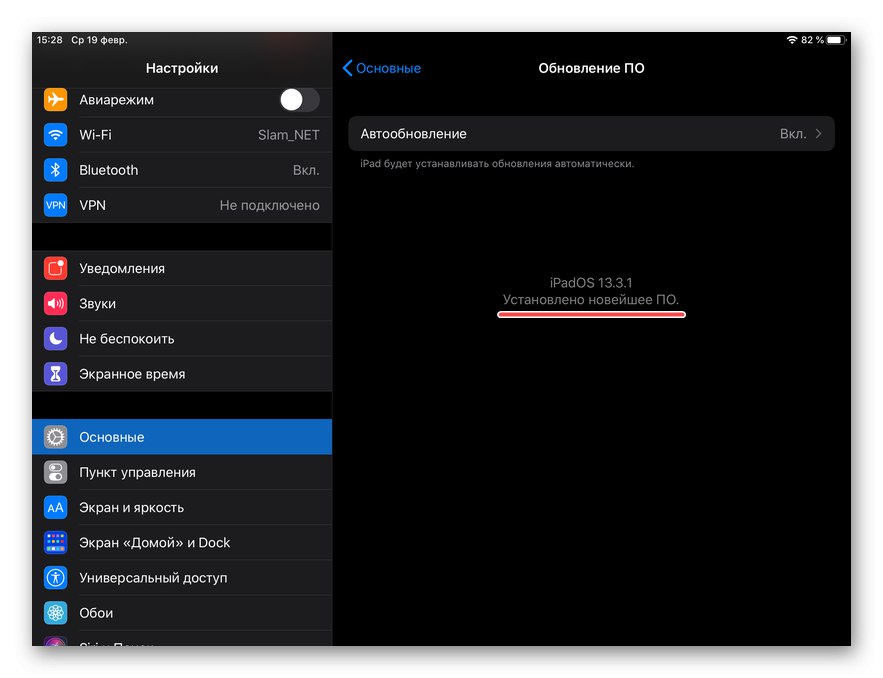
Task: Open Пункт управления settings
Action: click(182, 472)
